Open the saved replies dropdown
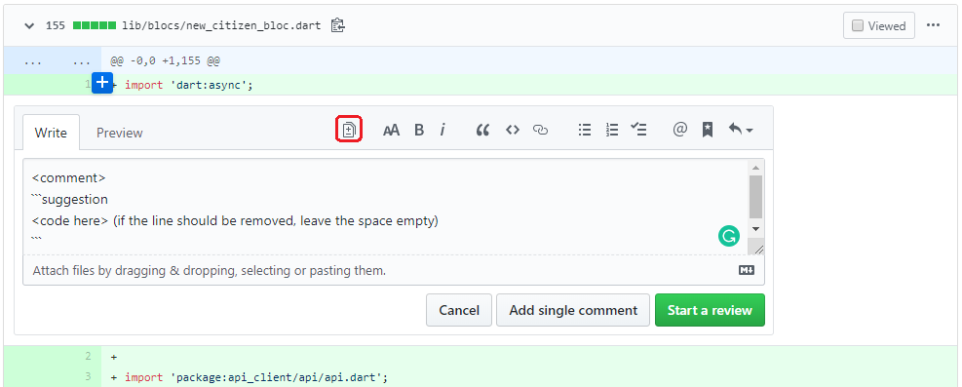The image size is (962, 387). click(741, 130)
